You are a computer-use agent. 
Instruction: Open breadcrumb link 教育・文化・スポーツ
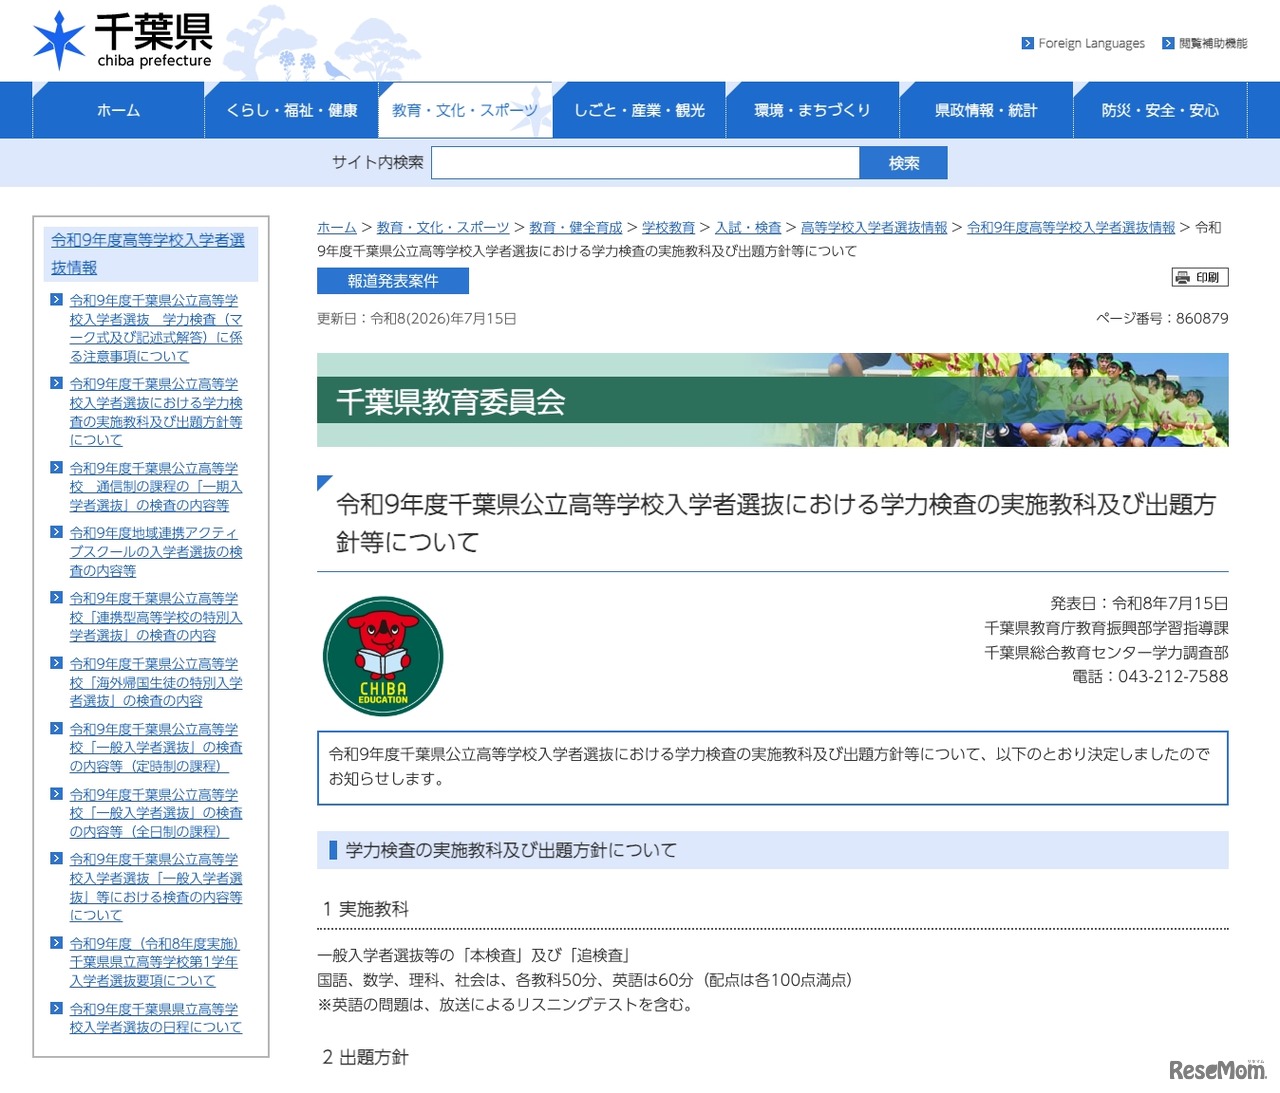[443, 228]
